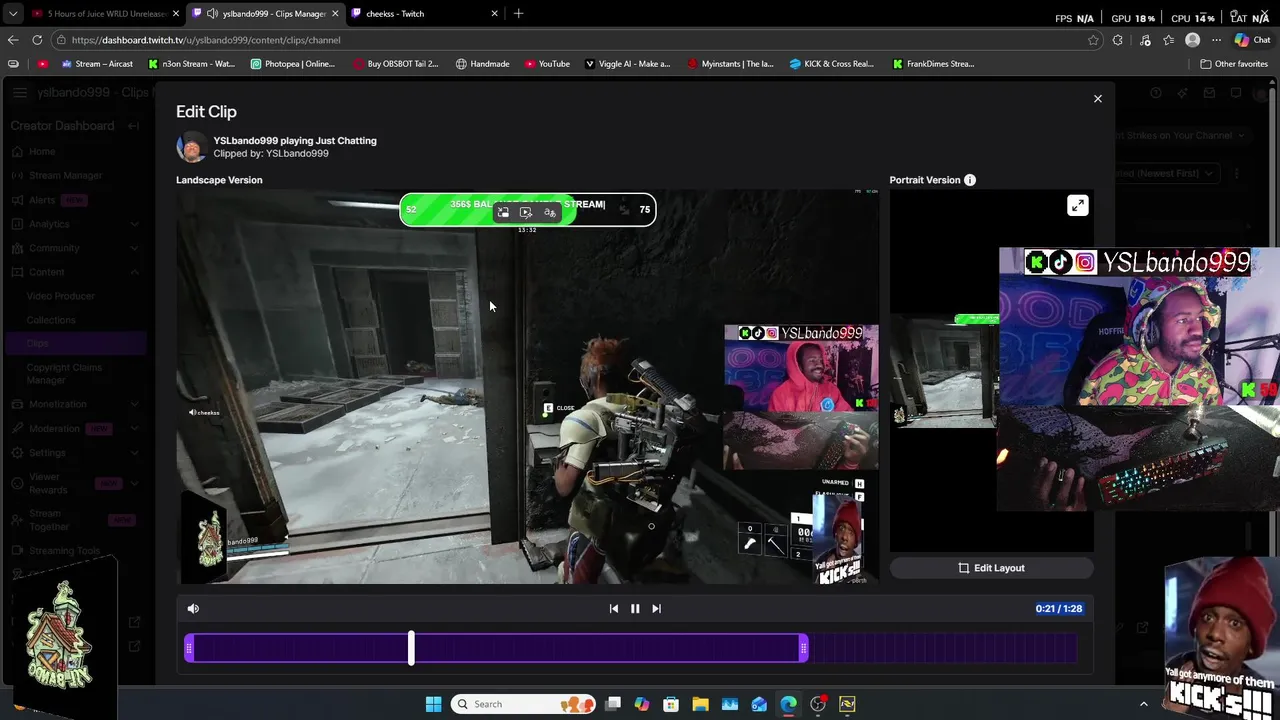The height and width of the screenshot is (720, 1280).
Task: Skip forward with the next button
Action: (x=656, y=608)
